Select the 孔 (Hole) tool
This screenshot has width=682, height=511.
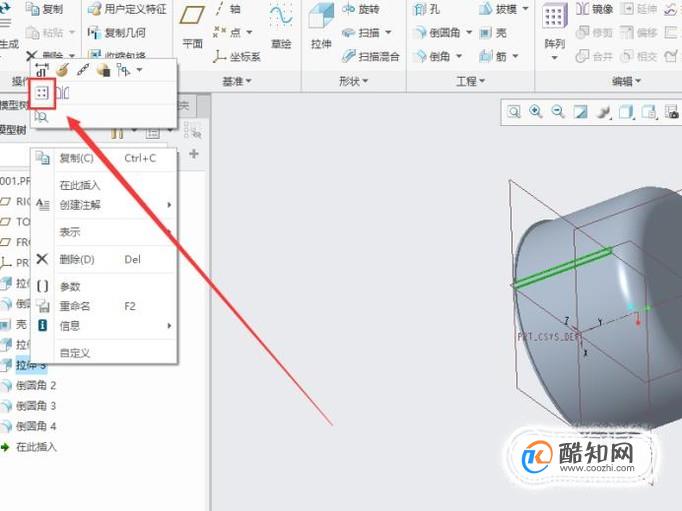427,9
